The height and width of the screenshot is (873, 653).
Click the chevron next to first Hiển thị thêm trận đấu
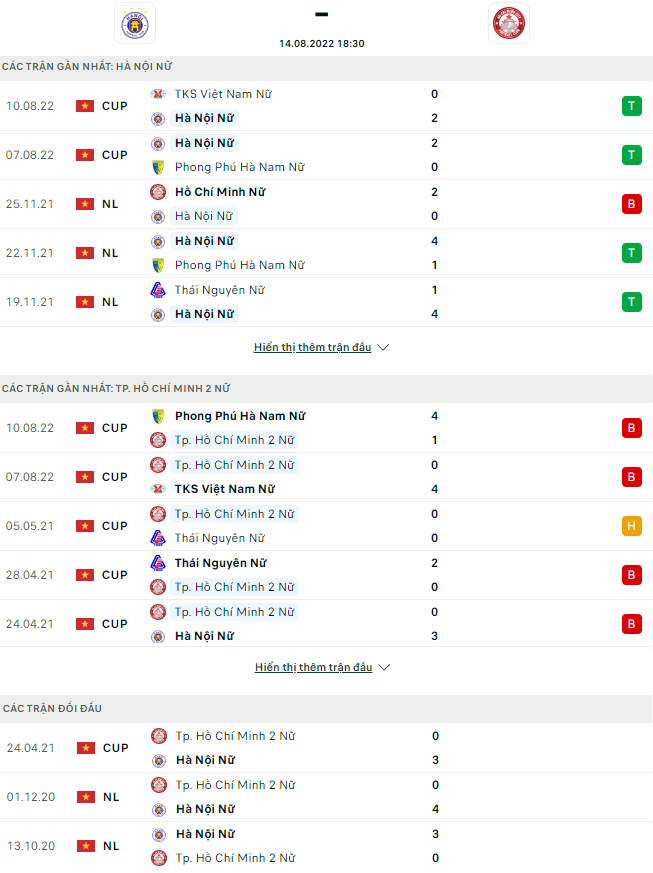384,348
